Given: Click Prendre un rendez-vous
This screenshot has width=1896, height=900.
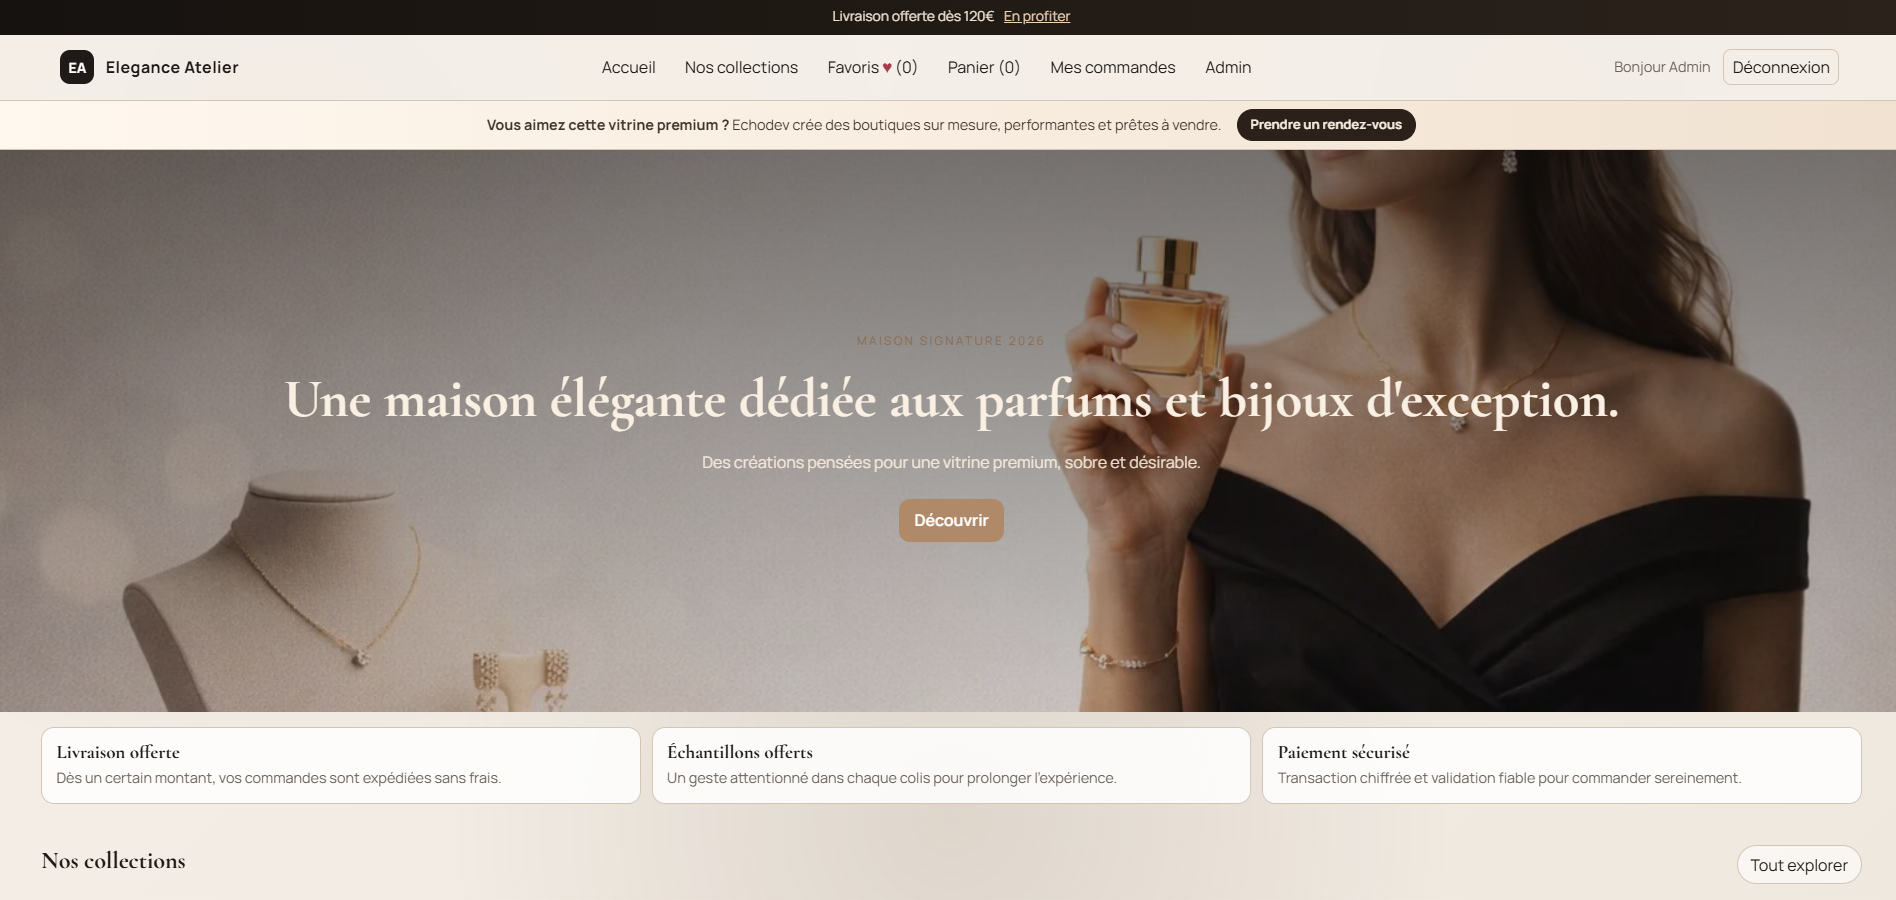Looking at the screenshot, I should pyautogui.click(x=1325, y=125).
